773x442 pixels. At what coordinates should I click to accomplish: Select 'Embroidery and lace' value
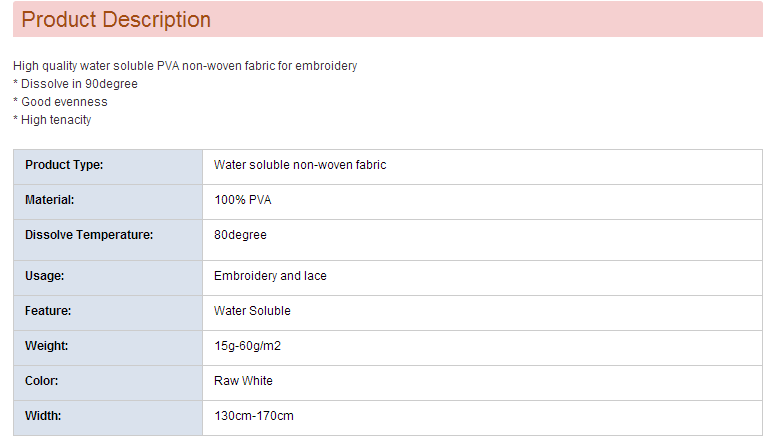point(270,276)
